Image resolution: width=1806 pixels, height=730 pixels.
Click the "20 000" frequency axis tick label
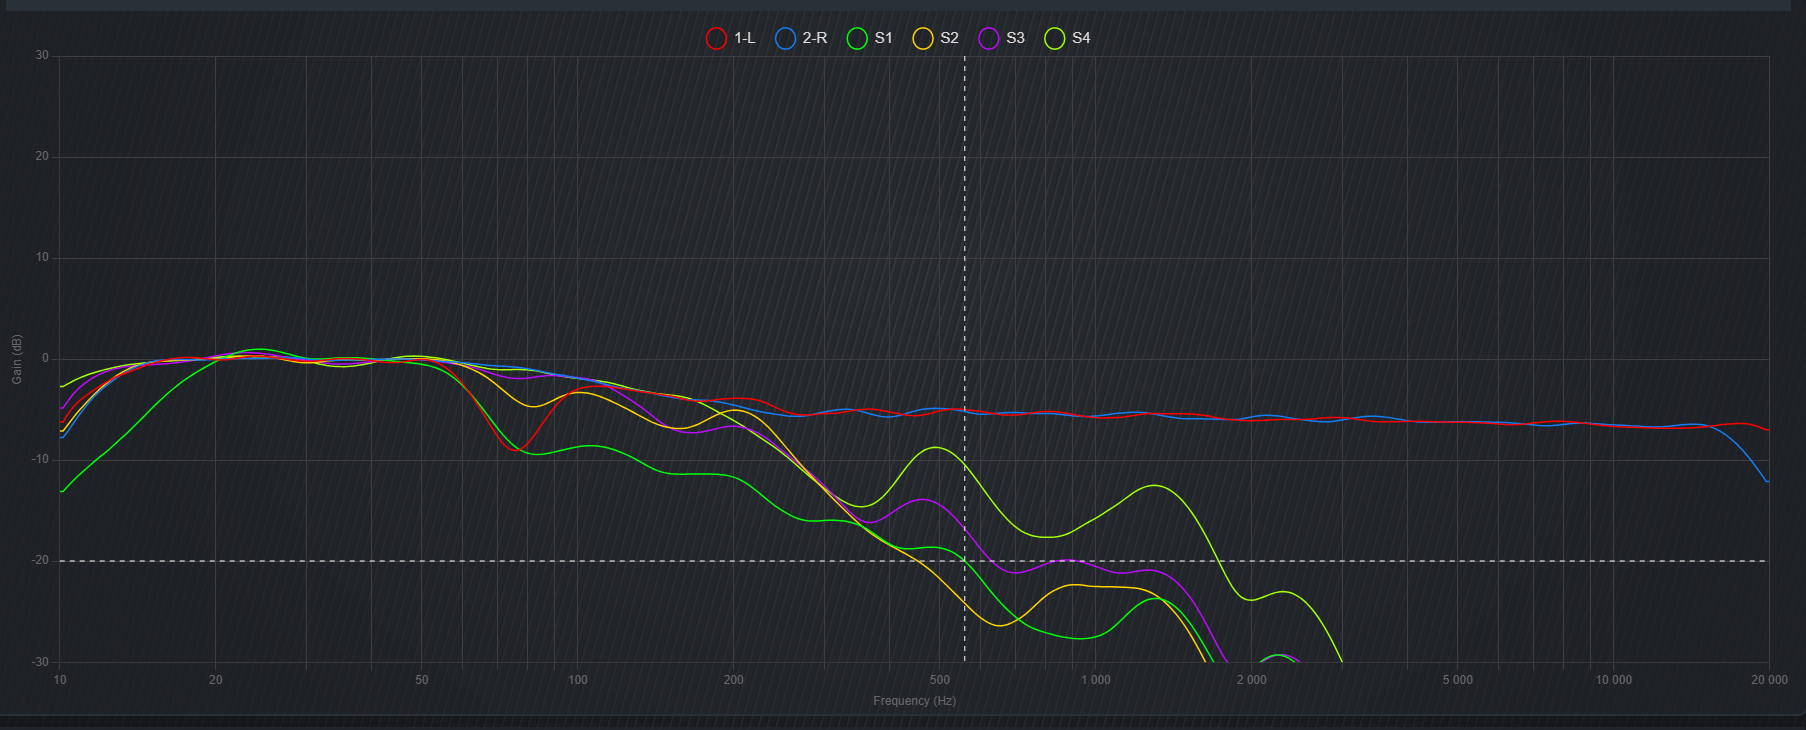coord(1770,680)
